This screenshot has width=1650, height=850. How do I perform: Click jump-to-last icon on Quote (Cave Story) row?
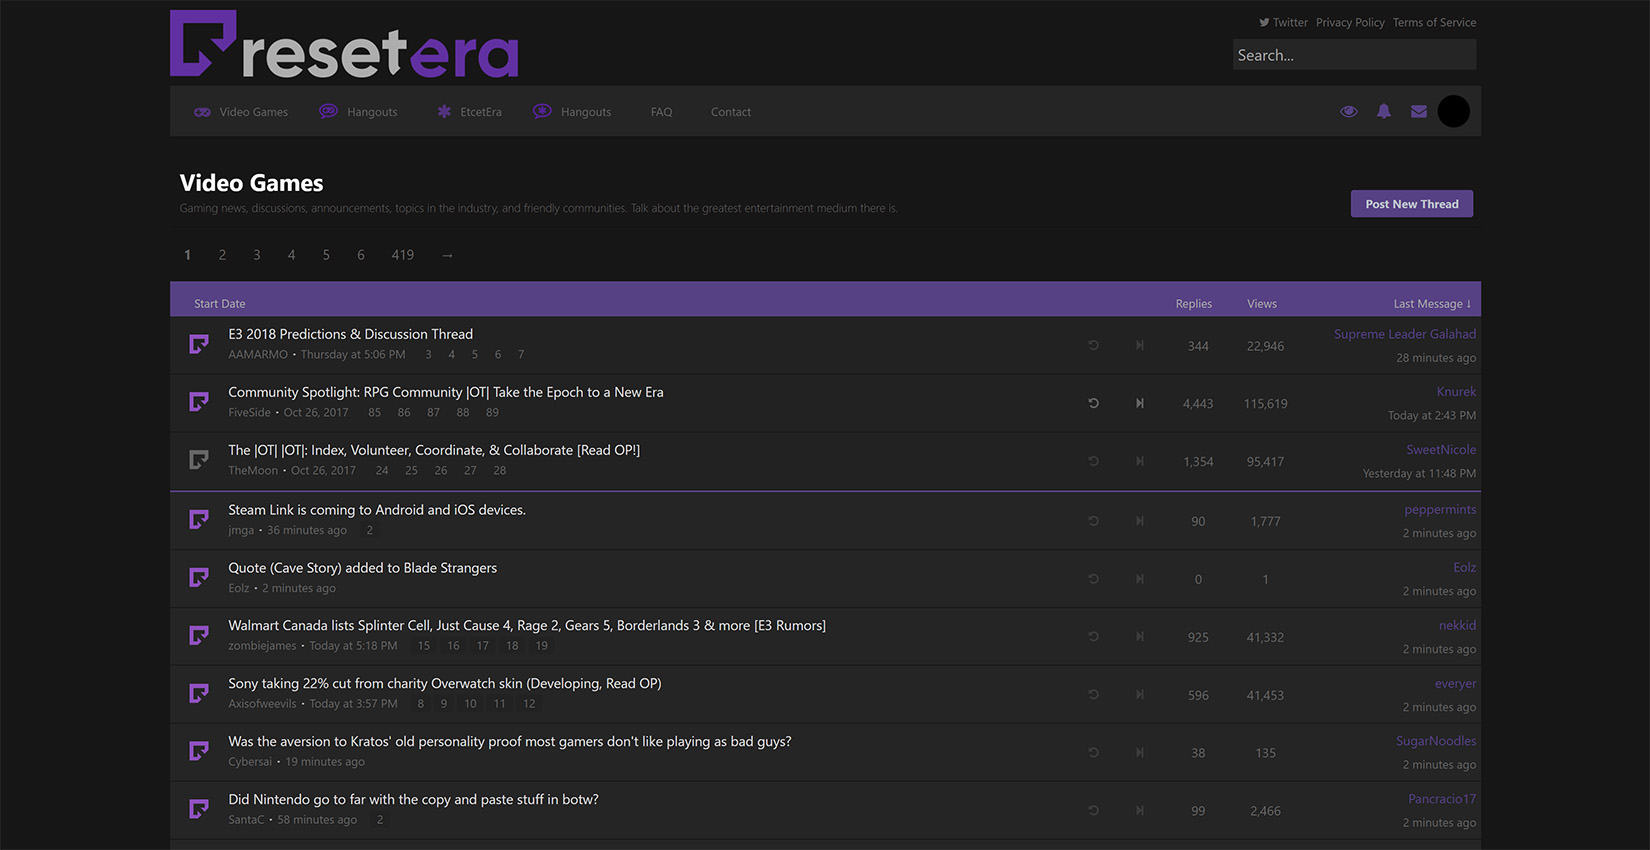(x=1139, y=579)
